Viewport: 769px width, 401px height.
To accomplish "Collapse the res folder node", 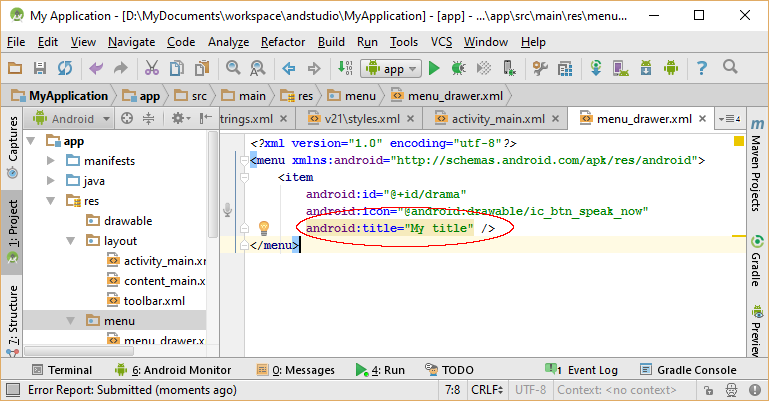I will (51, 201).
